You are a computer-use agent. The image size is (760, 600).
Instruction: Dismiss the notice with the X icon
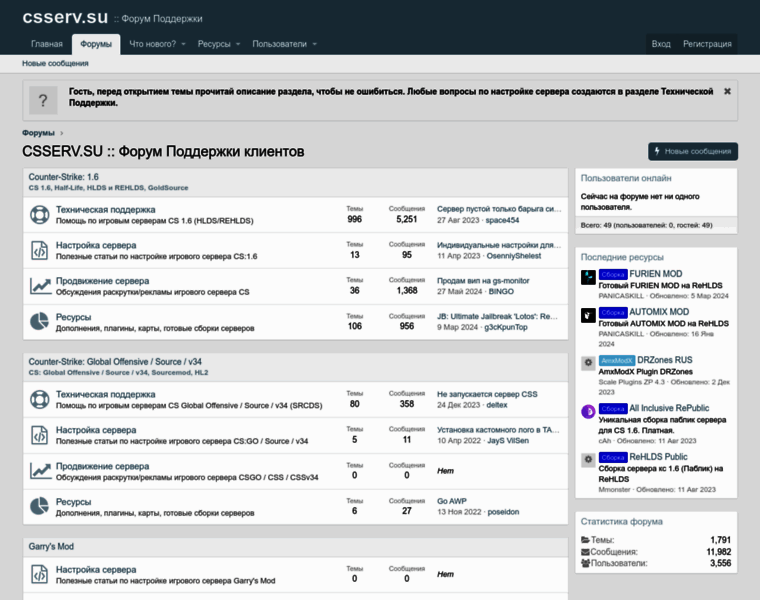727,91
